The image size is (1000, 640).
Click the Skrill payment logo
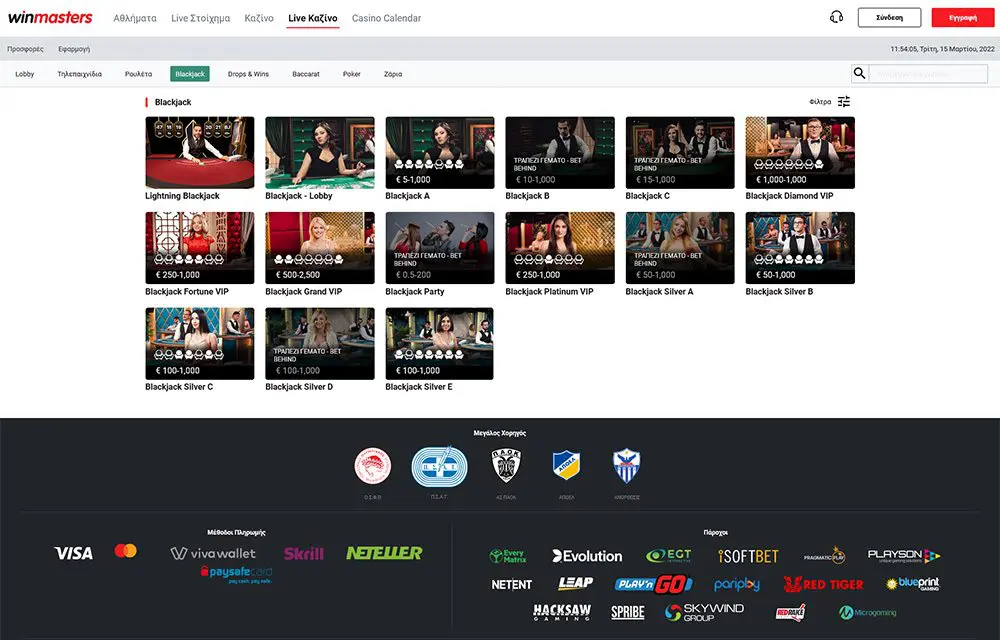303,553
